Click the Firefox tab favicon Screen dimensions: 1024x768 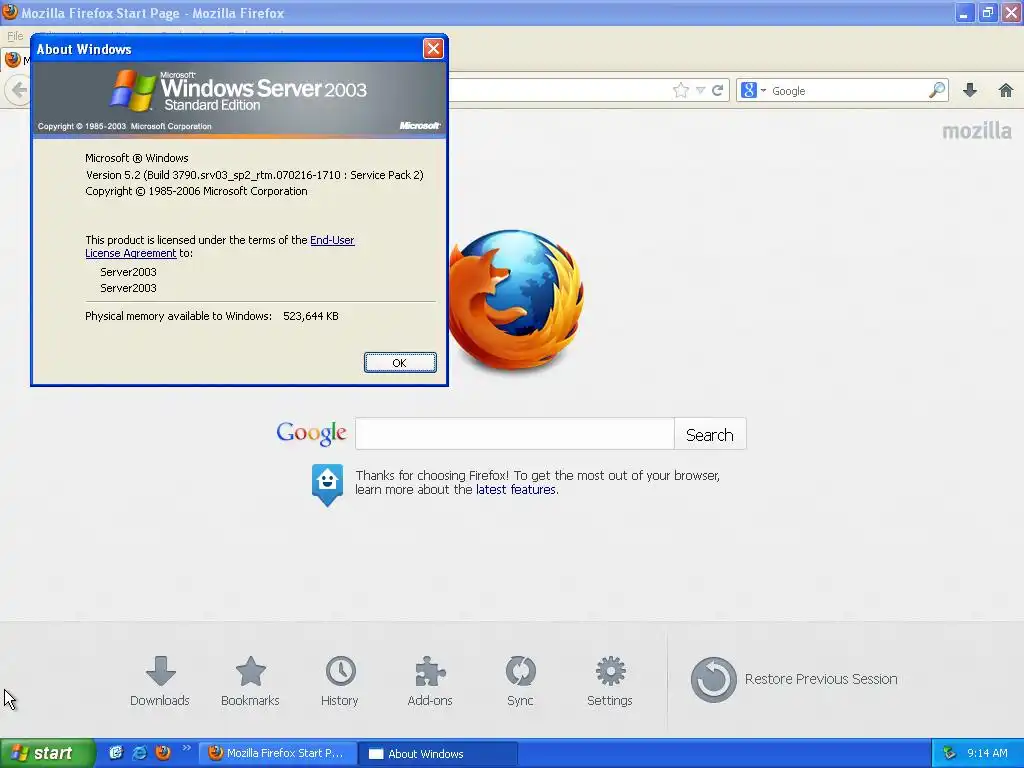click(x=12, y=59)
